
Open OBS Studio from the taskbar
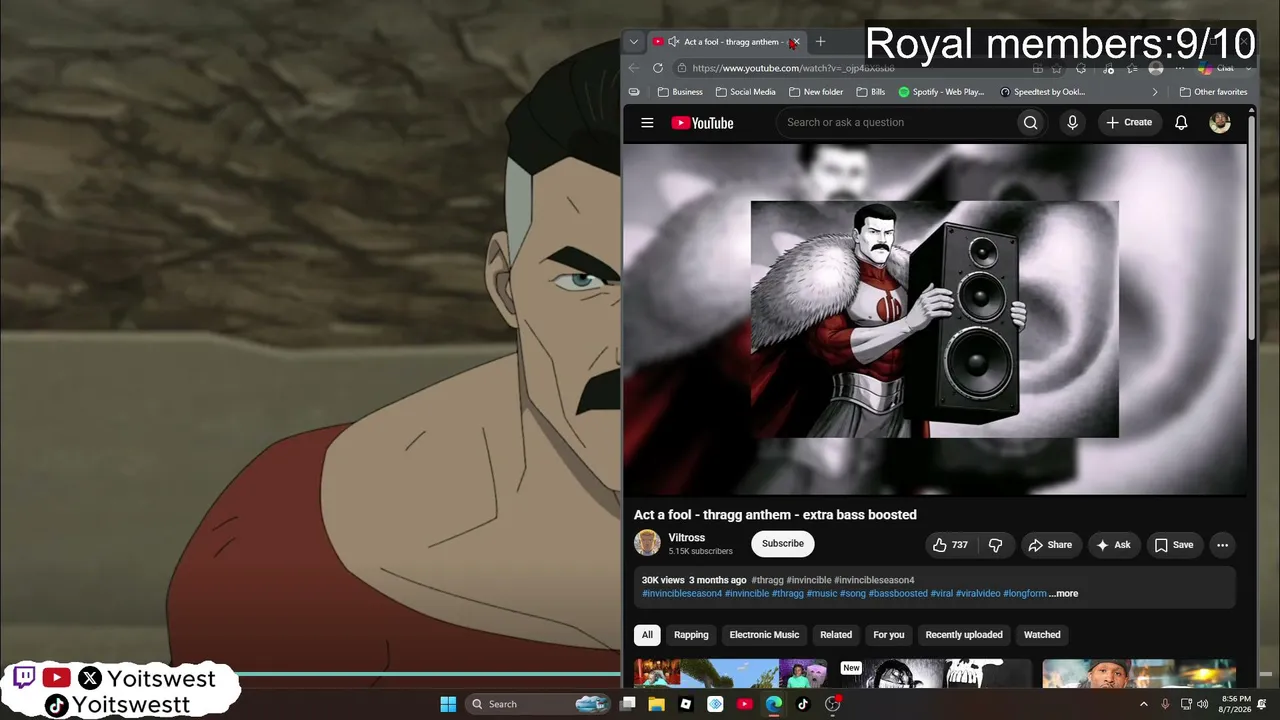(x=832, y=704)
